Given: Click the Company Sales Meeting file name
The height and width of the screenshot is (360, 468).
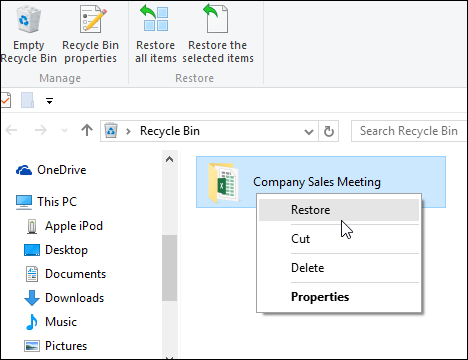Looking at the screenshot, I should coord(317,182).
